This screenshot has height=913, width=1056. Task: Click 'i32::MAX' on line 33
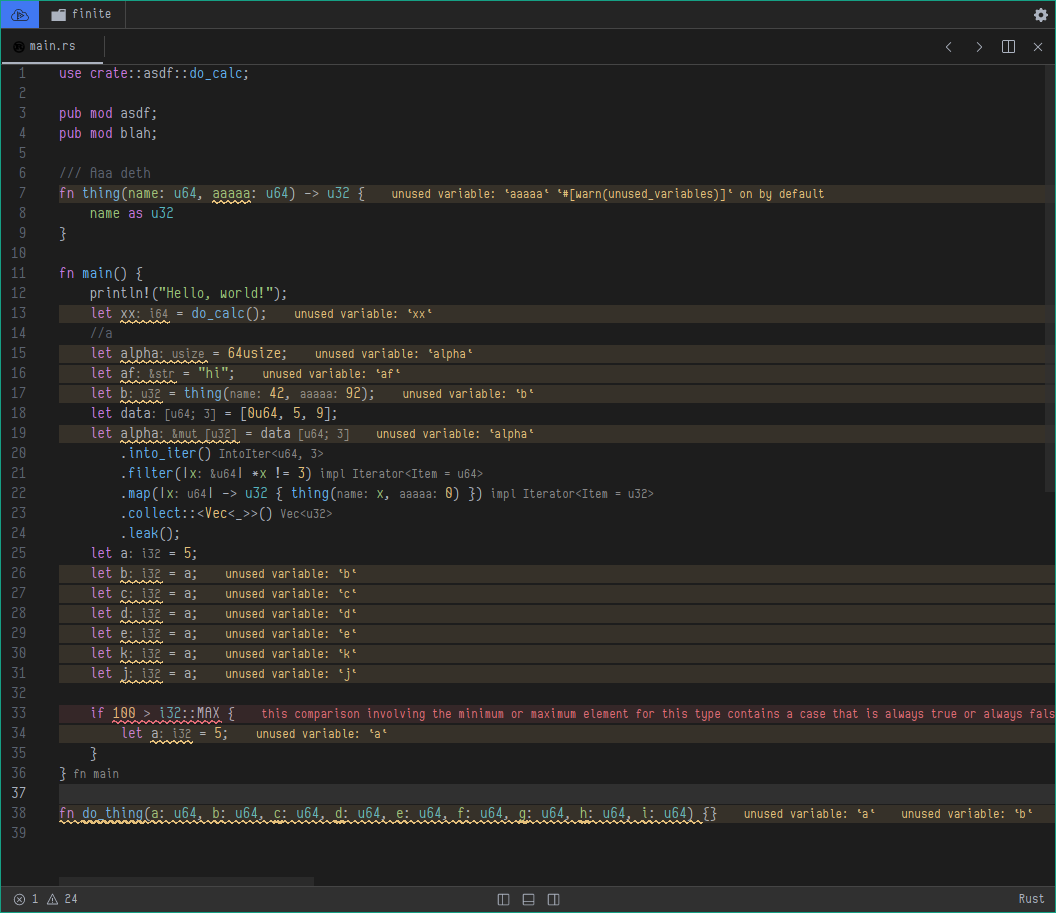(189, 713)
